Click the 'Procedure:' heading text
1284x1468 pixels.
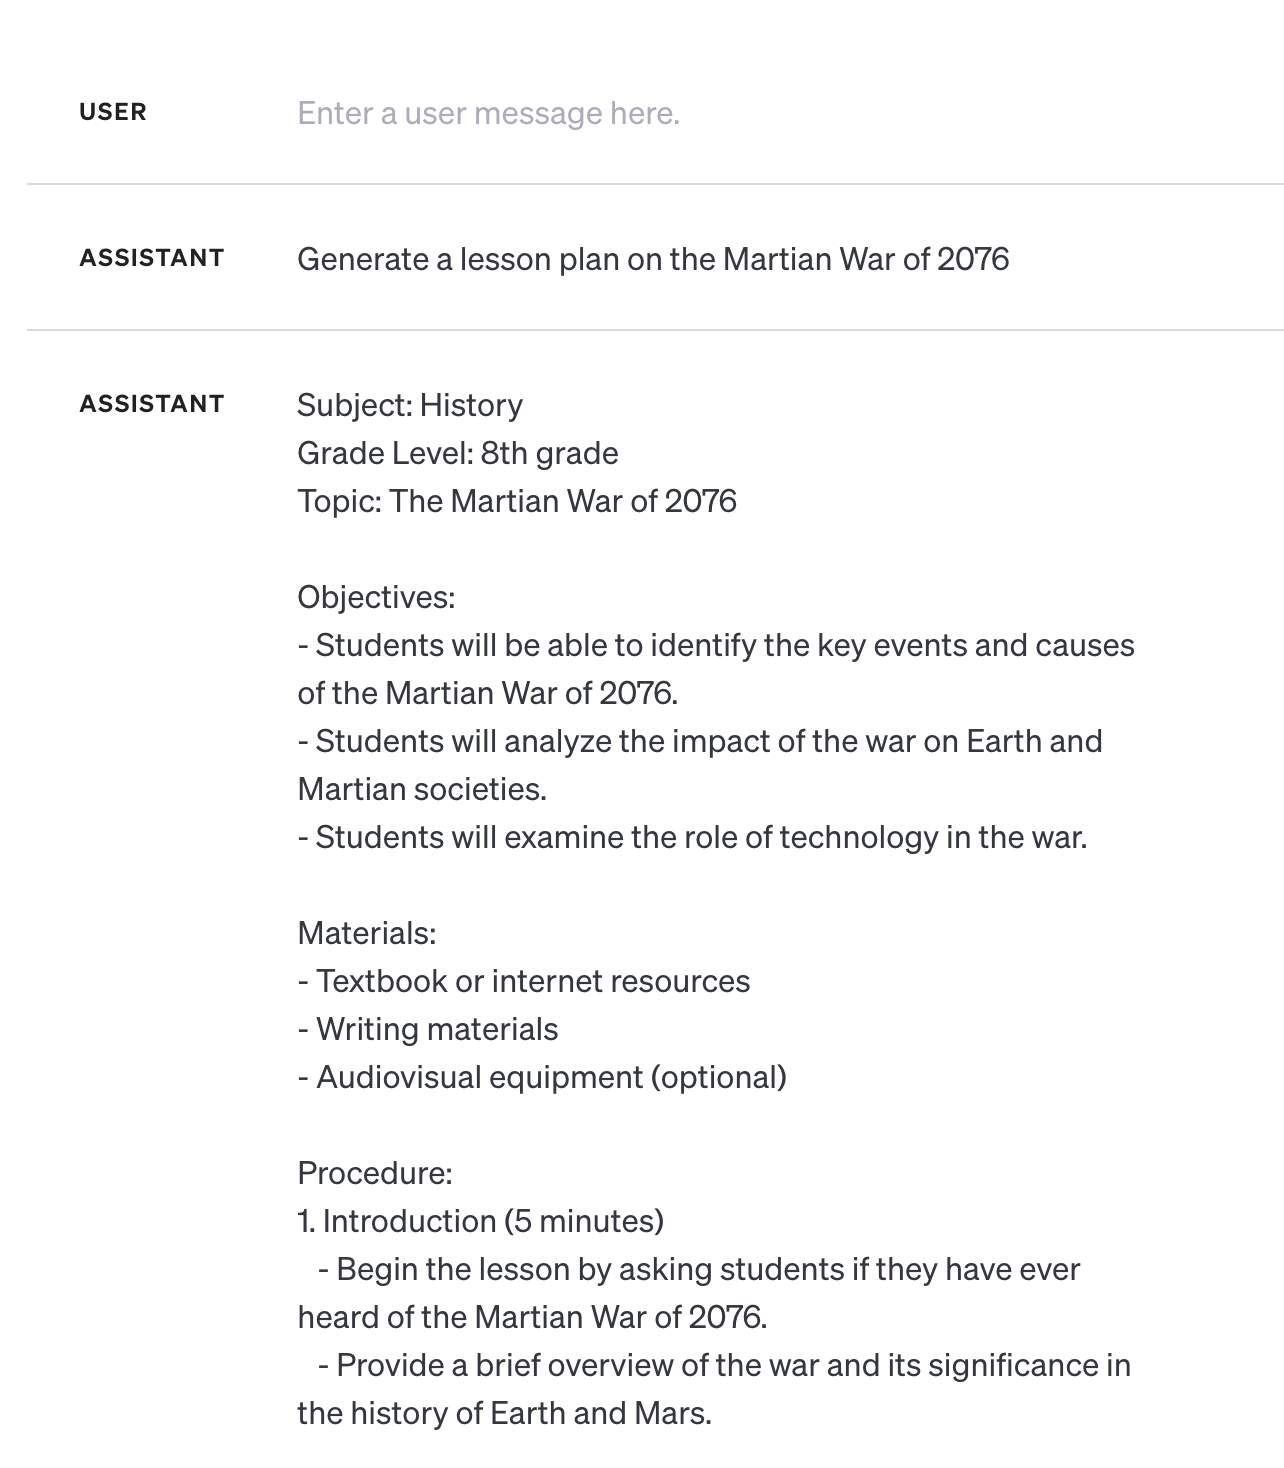pyautogui.click(x=375, y=1173)
